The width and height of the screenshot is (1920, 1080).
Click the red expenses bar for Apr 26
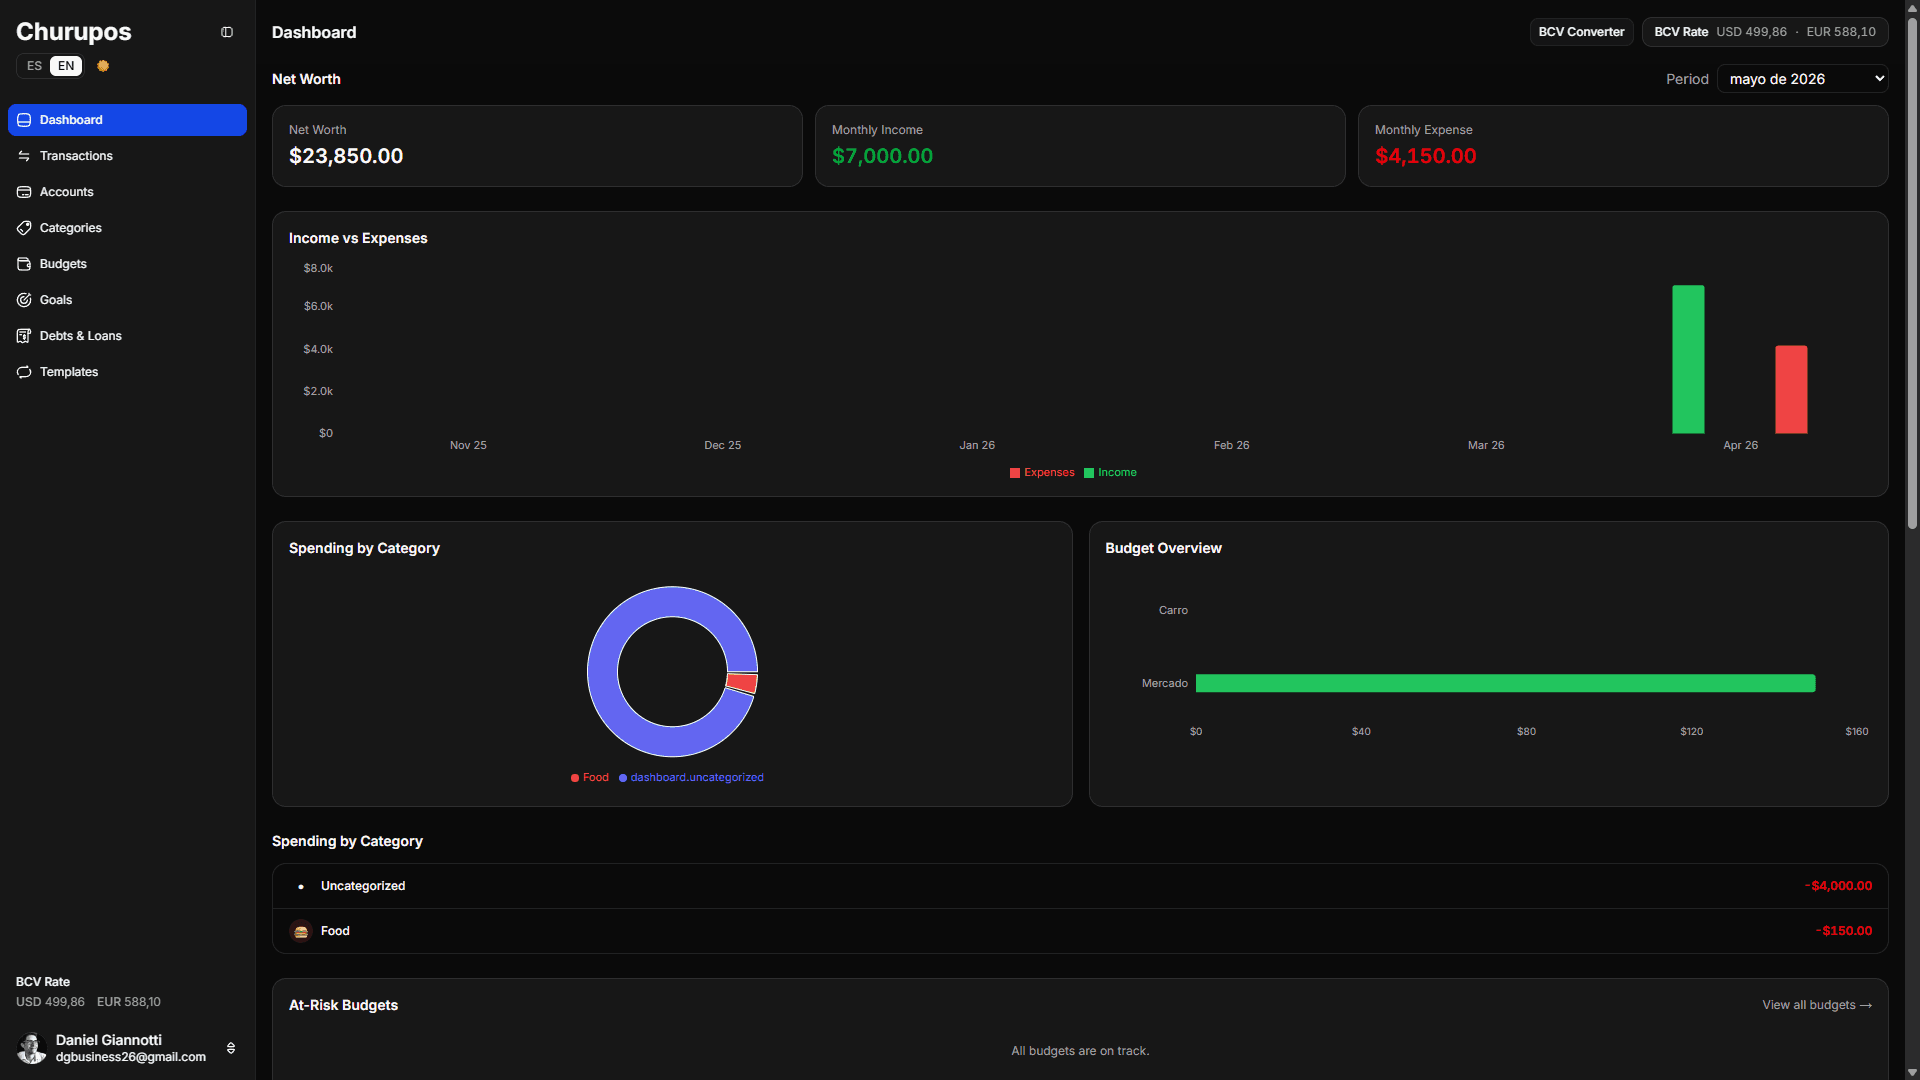pyautogui.click(x=1791, y=390)
